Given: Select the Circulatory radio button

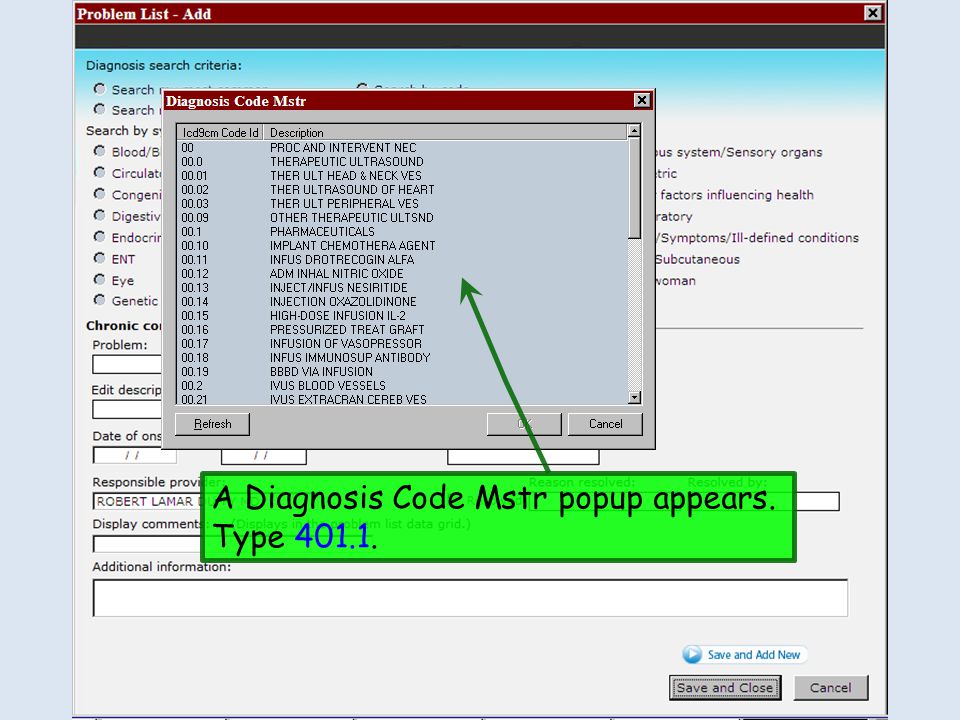Looking at the screenshot, I should [99, 173].
